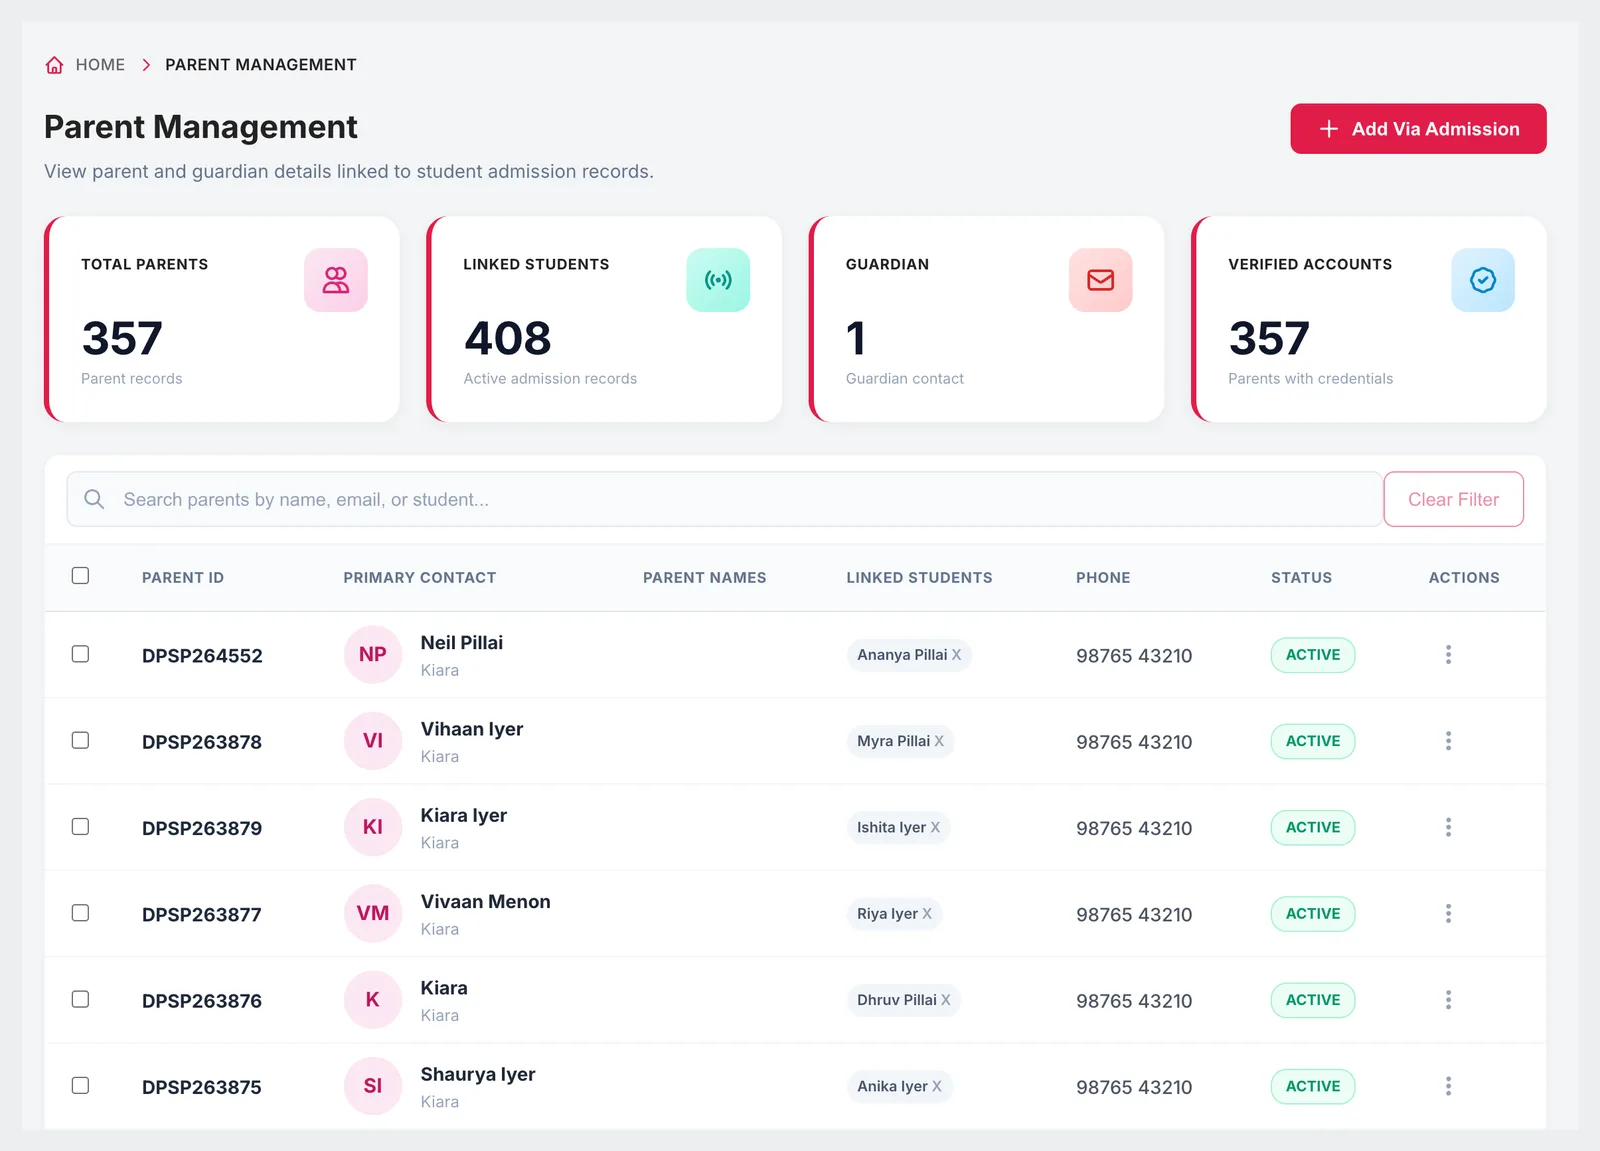
Task: Open actions menu for Neil Pillai row
Action: [1448, 655]
